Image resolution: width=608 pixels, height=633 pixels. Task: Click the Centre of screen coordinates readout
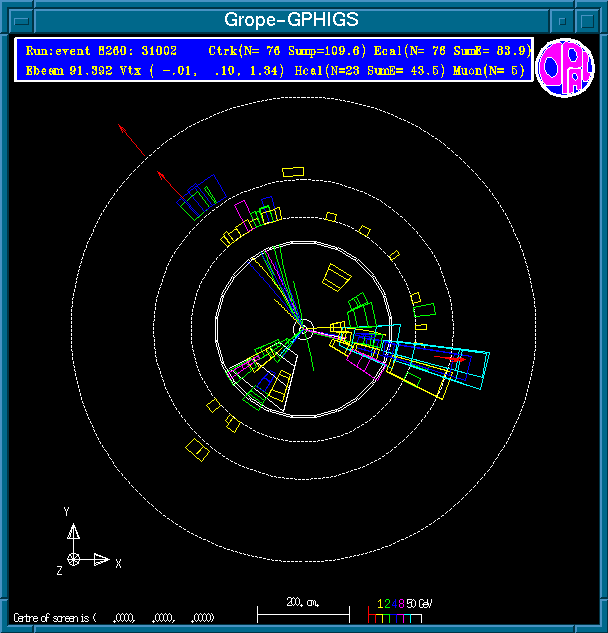coord(115,617)
